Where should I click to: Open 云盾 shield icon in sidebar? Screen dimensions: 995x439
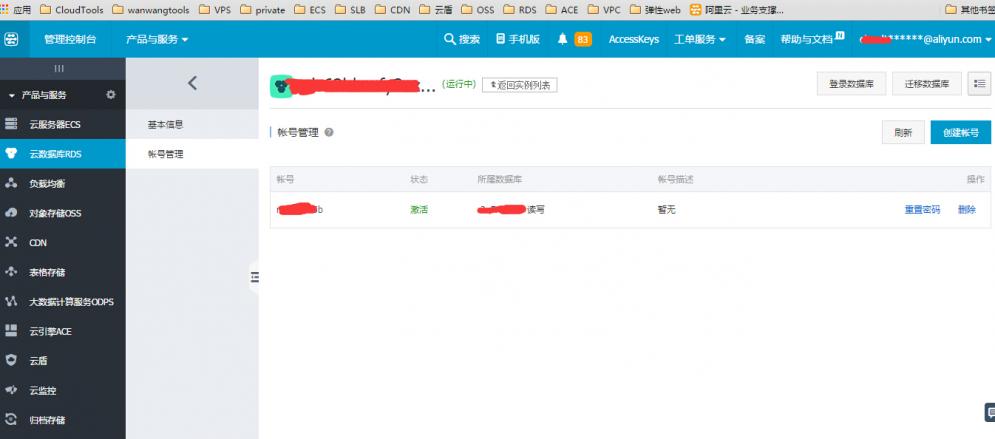12,360
